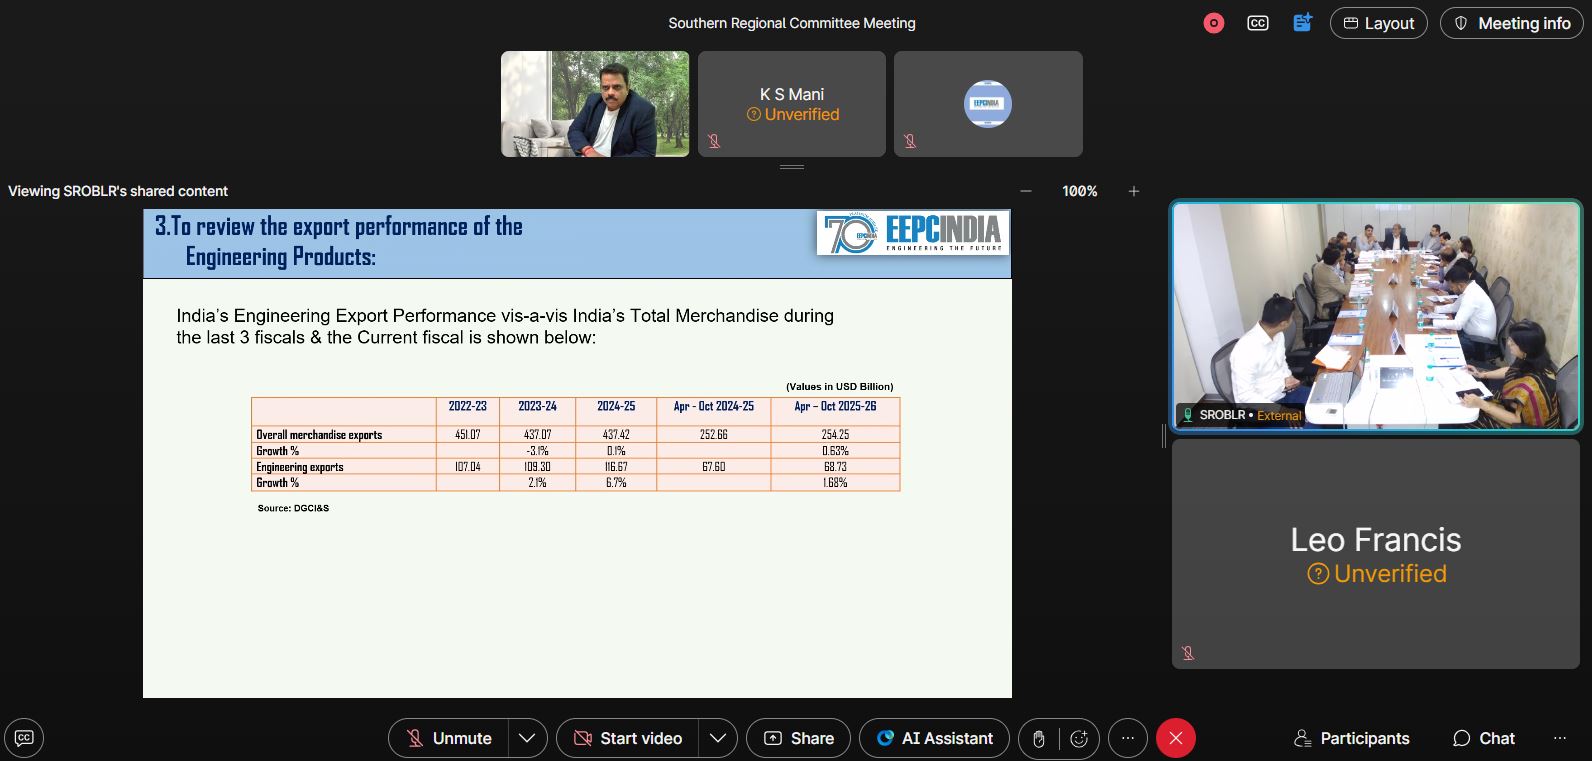The image size is (1592, 761).
Task: Open closed captions icon in top bar
Action: click(1258, 23)
